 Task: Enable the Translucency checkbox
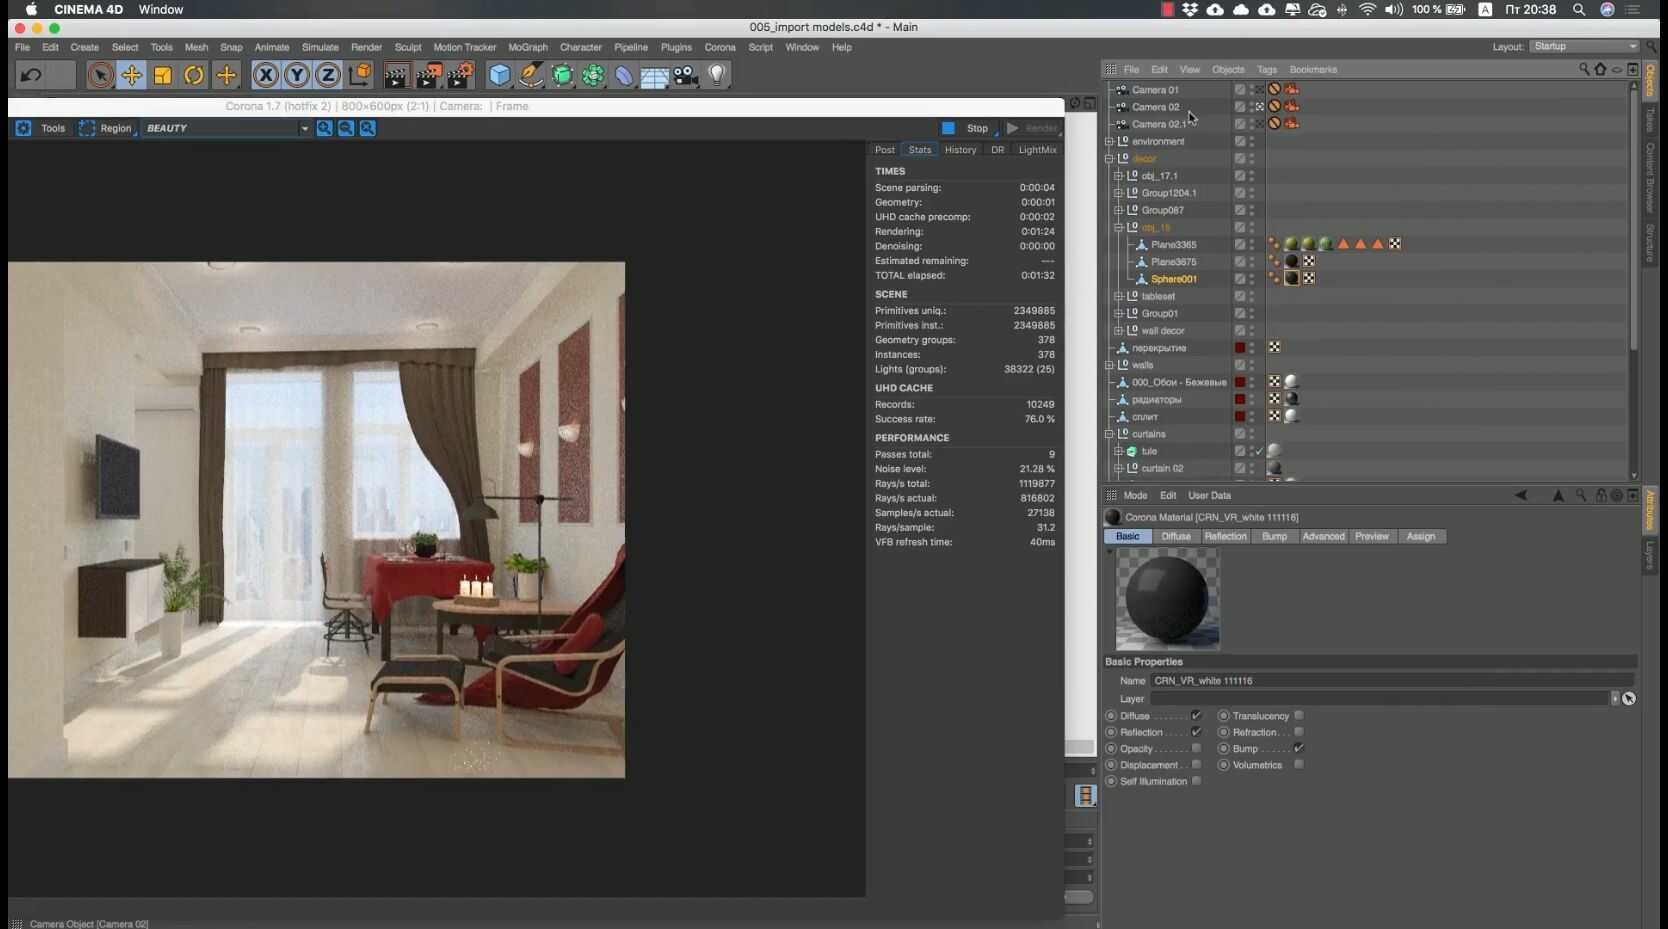coord(1299,716)
